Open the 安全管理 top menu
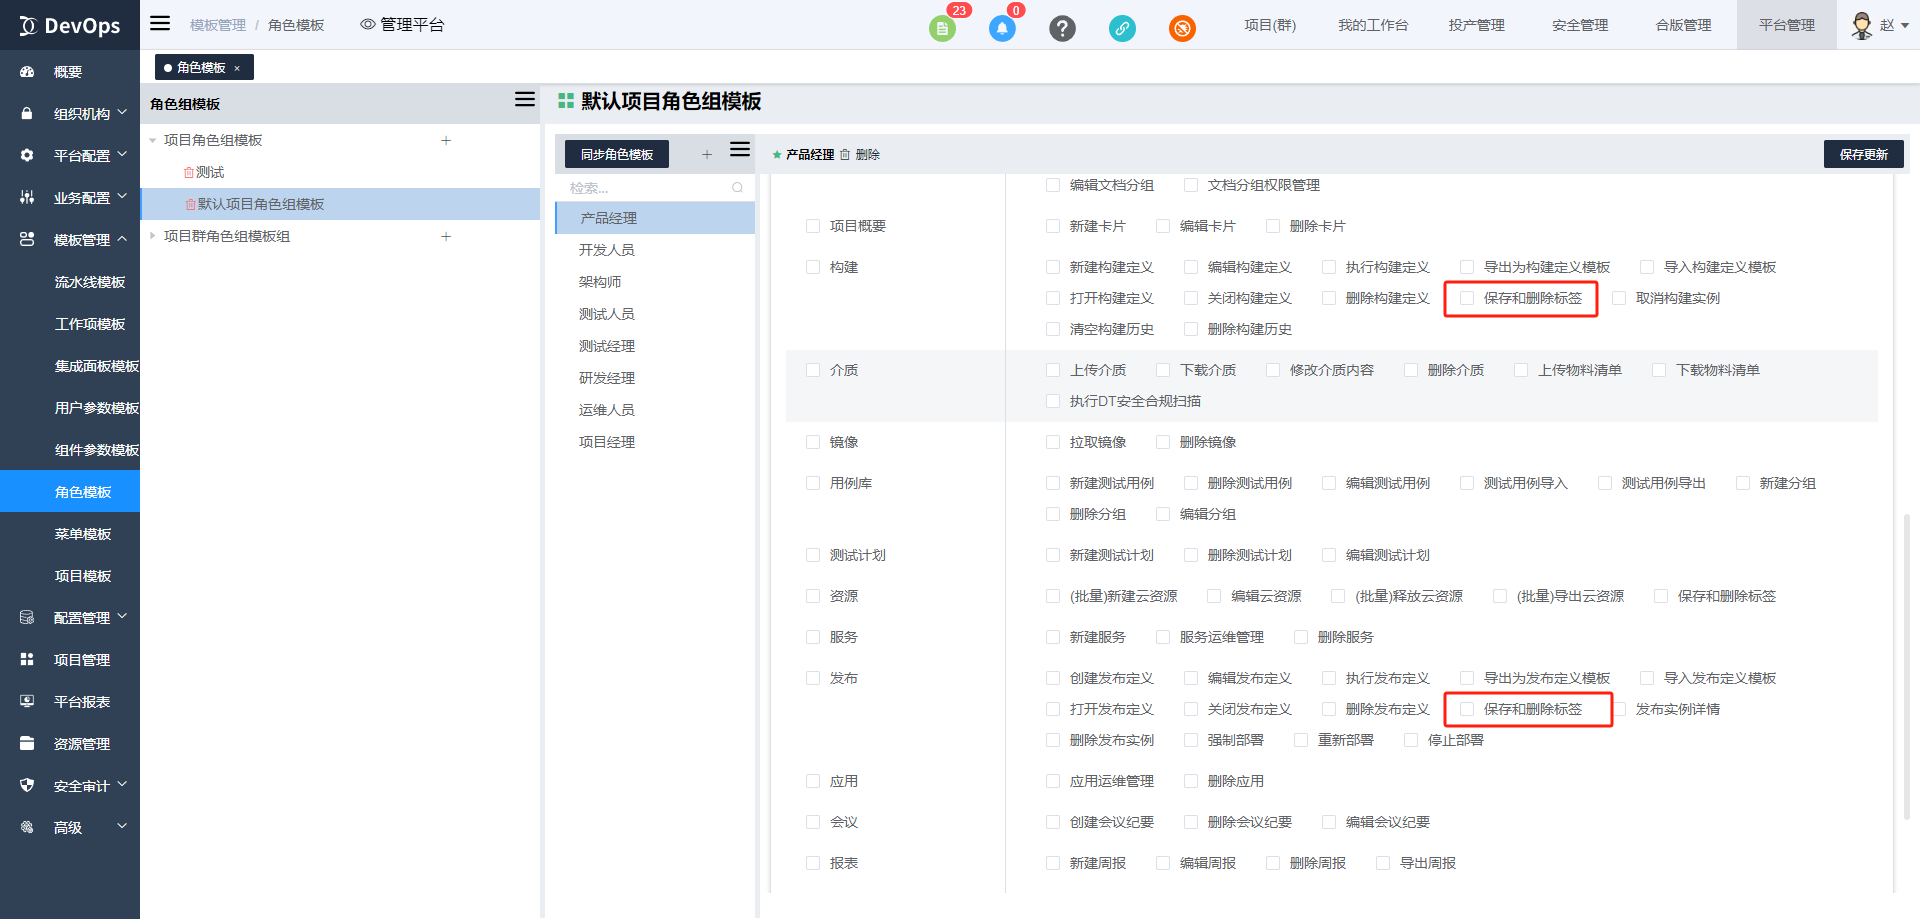The image size is (1920, 919). (1580, 25)
